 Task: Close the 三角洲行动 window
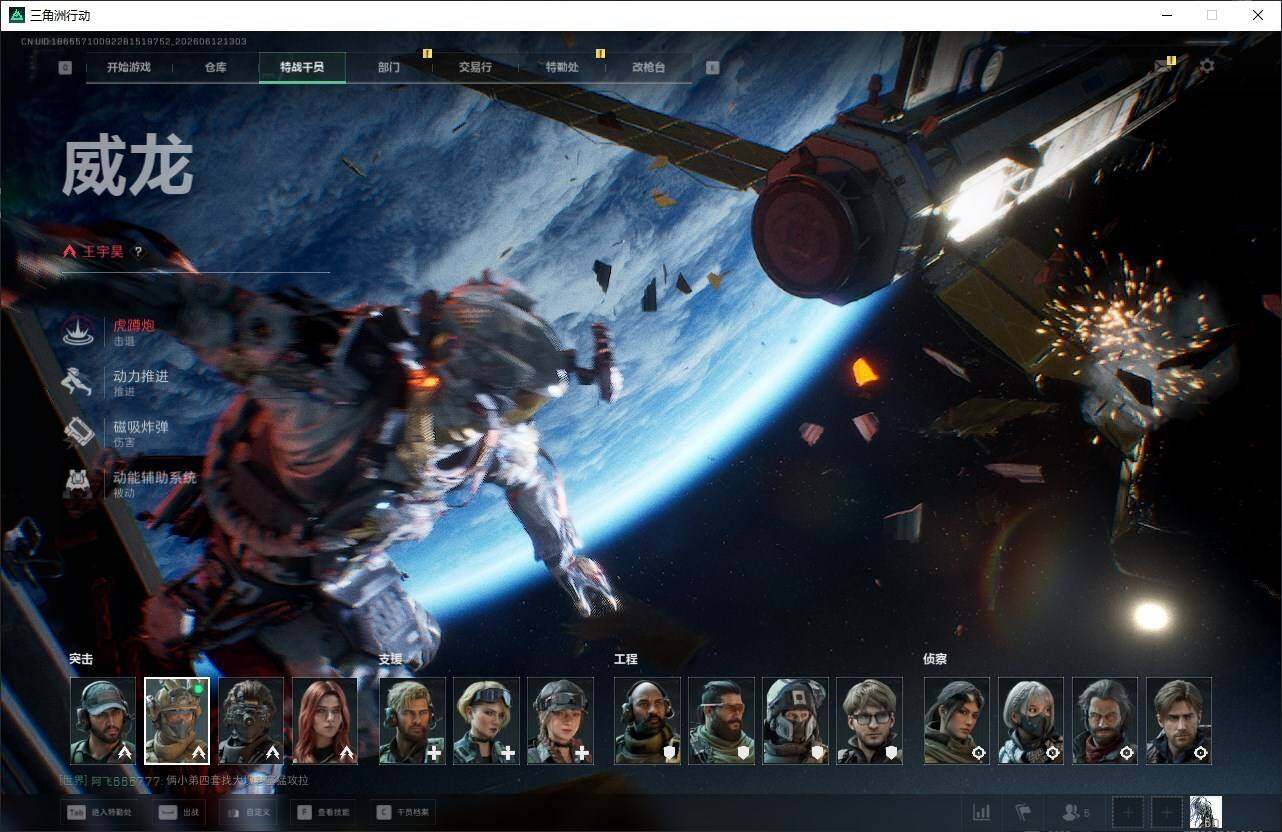(1258, 15)
